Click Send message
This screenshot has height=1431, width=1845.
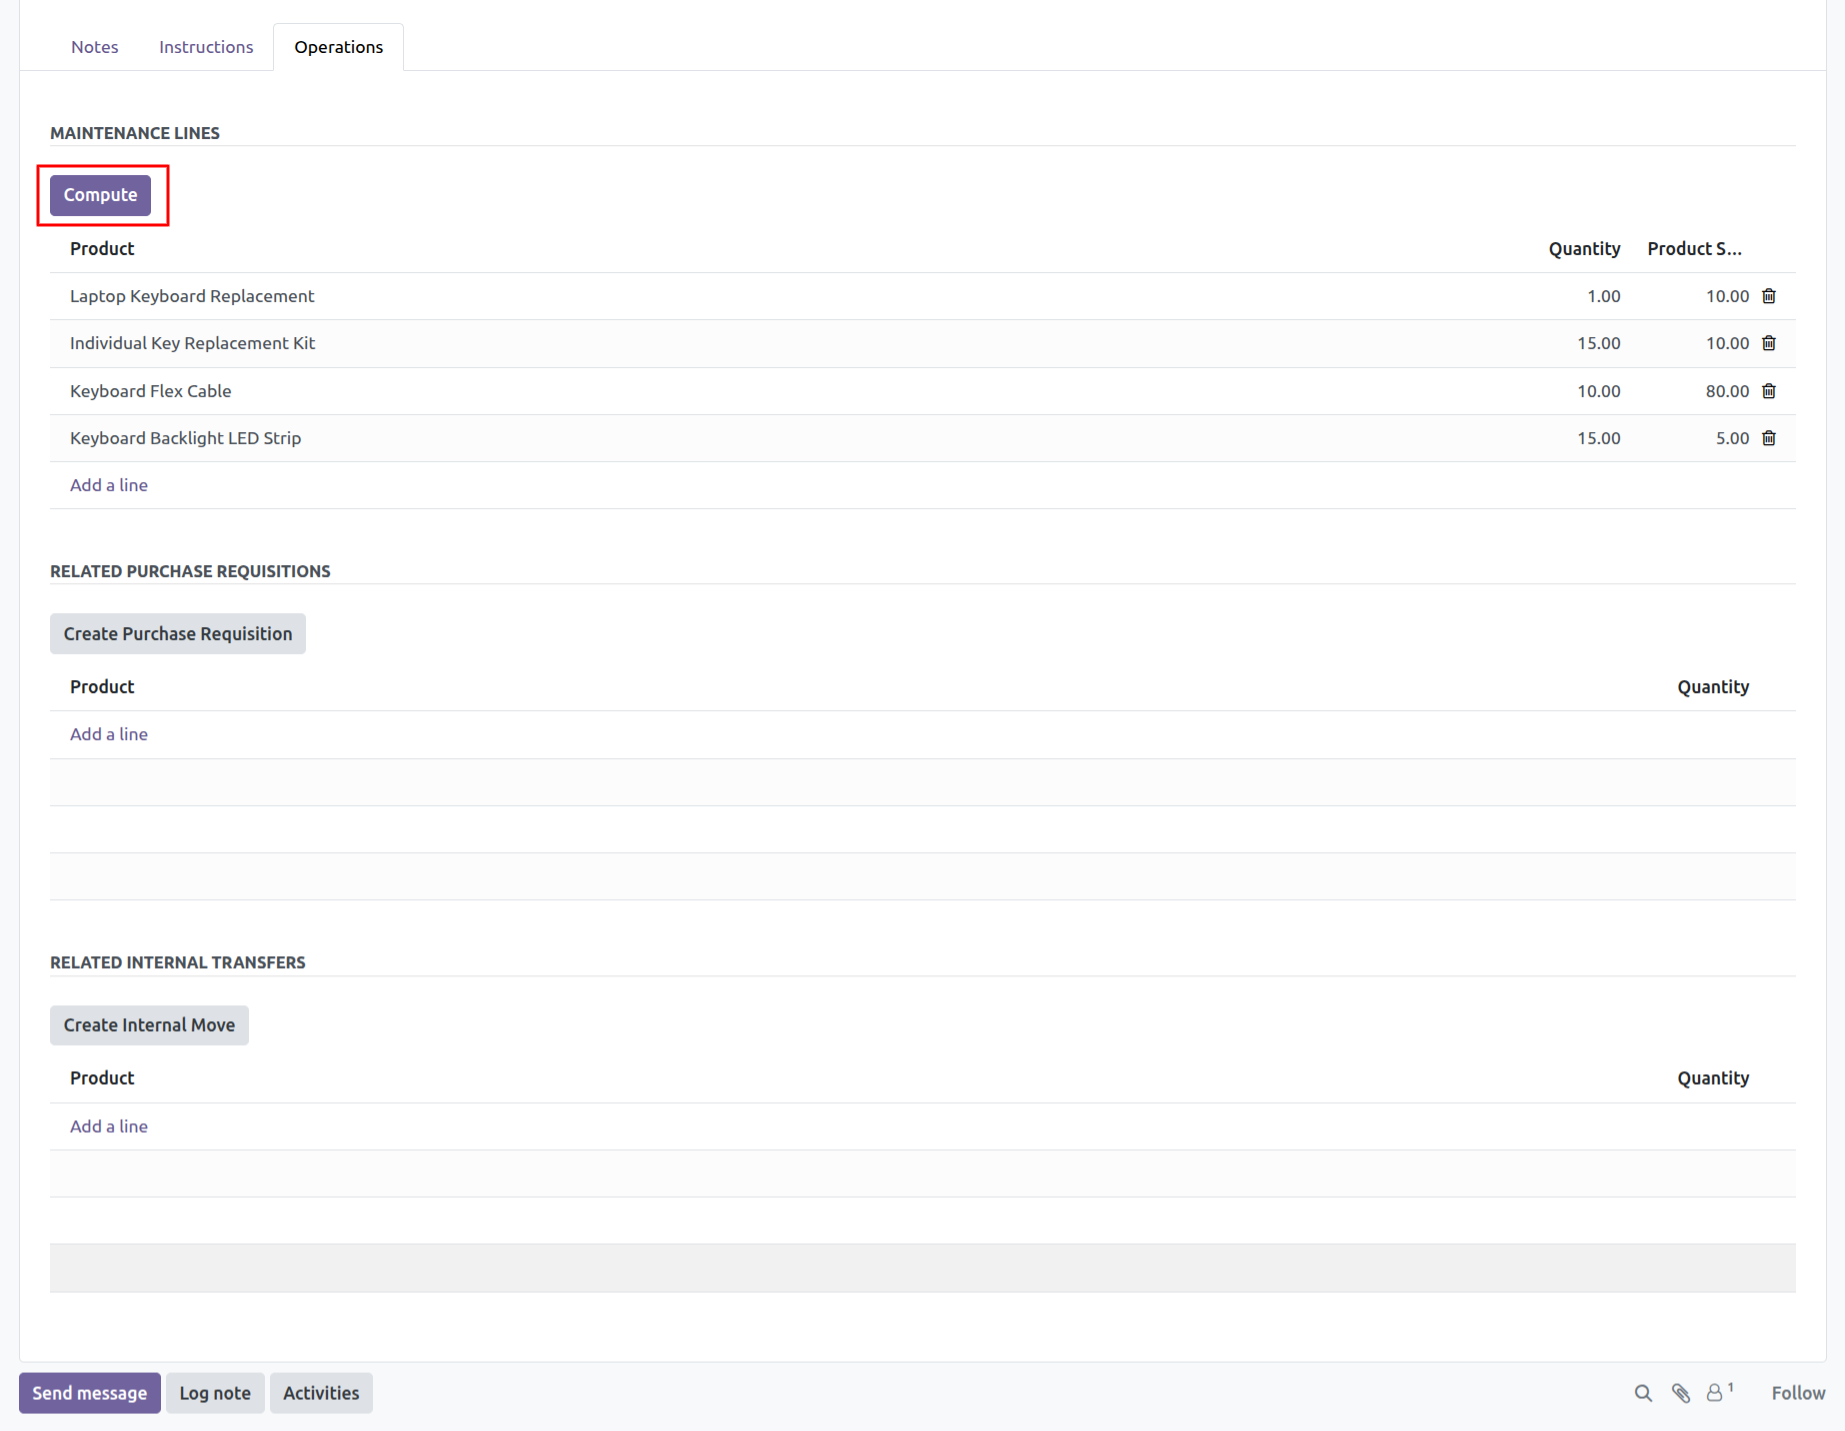pyautogui.click(x=90, y=1393)
